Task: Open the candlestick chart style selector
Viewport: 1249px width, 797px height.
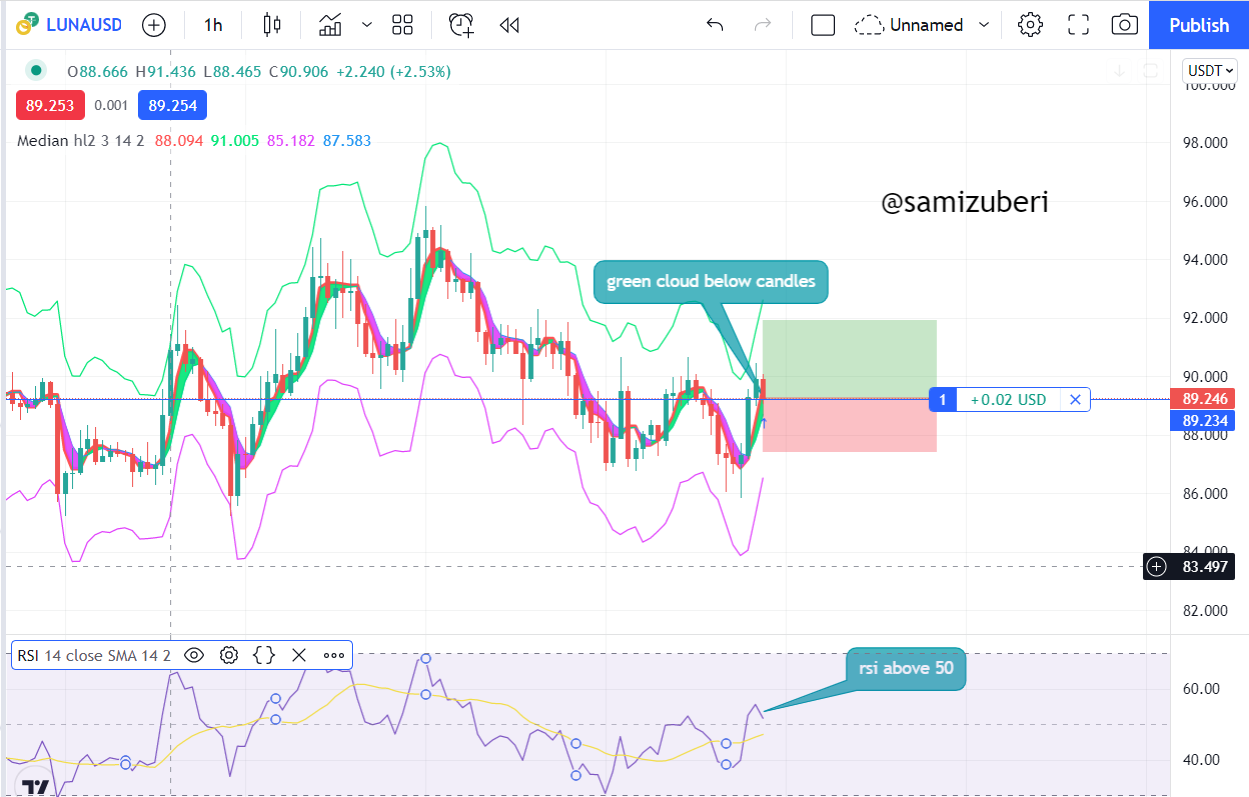Action: (272, 25)
